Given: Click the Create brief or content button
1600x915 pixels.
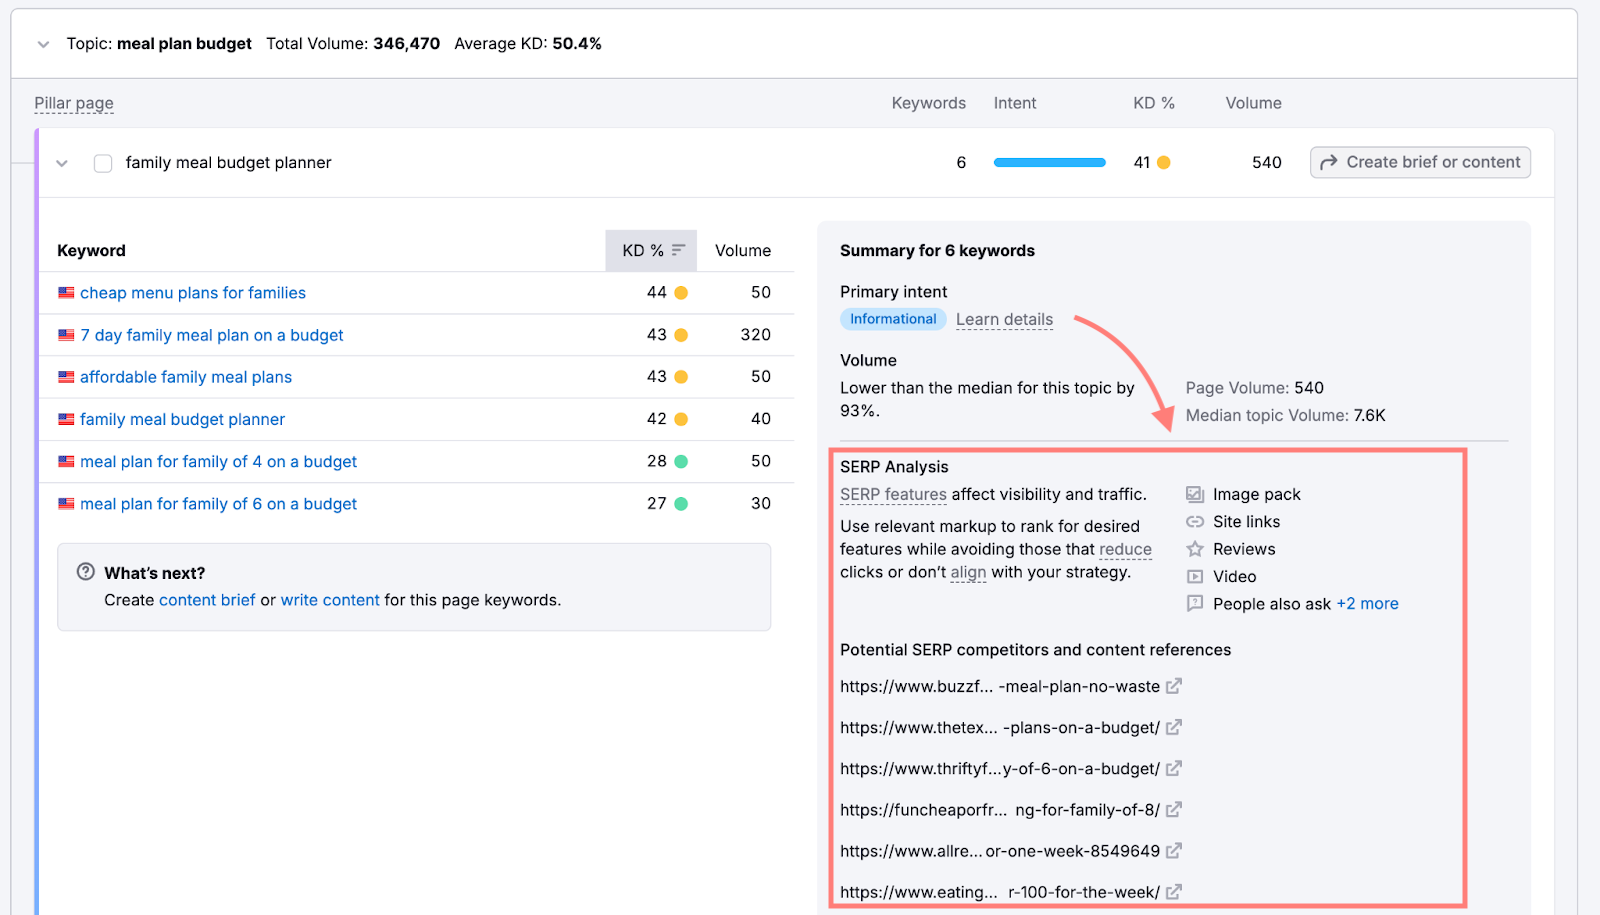Looking at the screenshot, I should pos(1419,162).
